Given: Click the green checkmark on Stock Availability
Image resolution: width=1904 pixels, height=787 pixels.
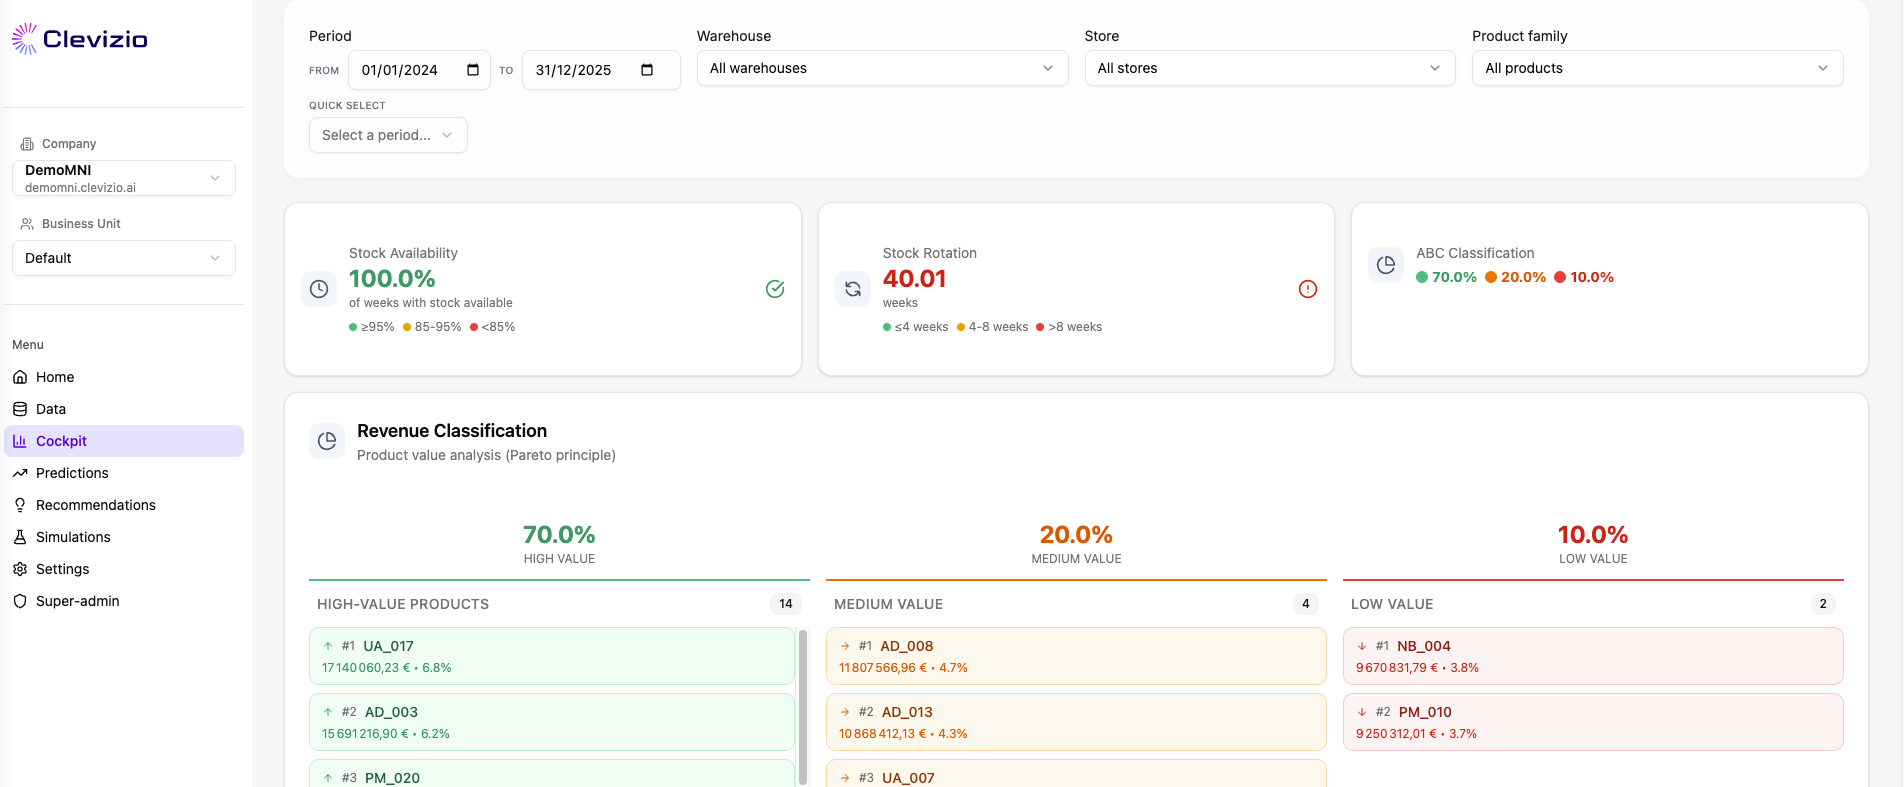Looking at the screenshot, I should tap(775, 289).
